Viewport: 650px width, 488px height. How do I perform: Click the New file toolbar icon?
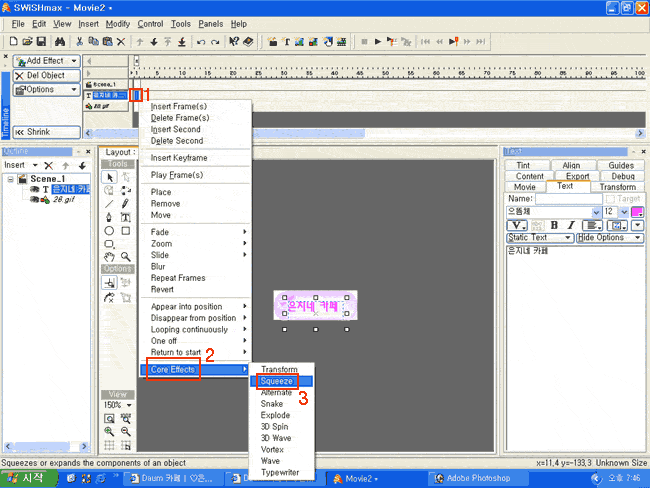14,41
